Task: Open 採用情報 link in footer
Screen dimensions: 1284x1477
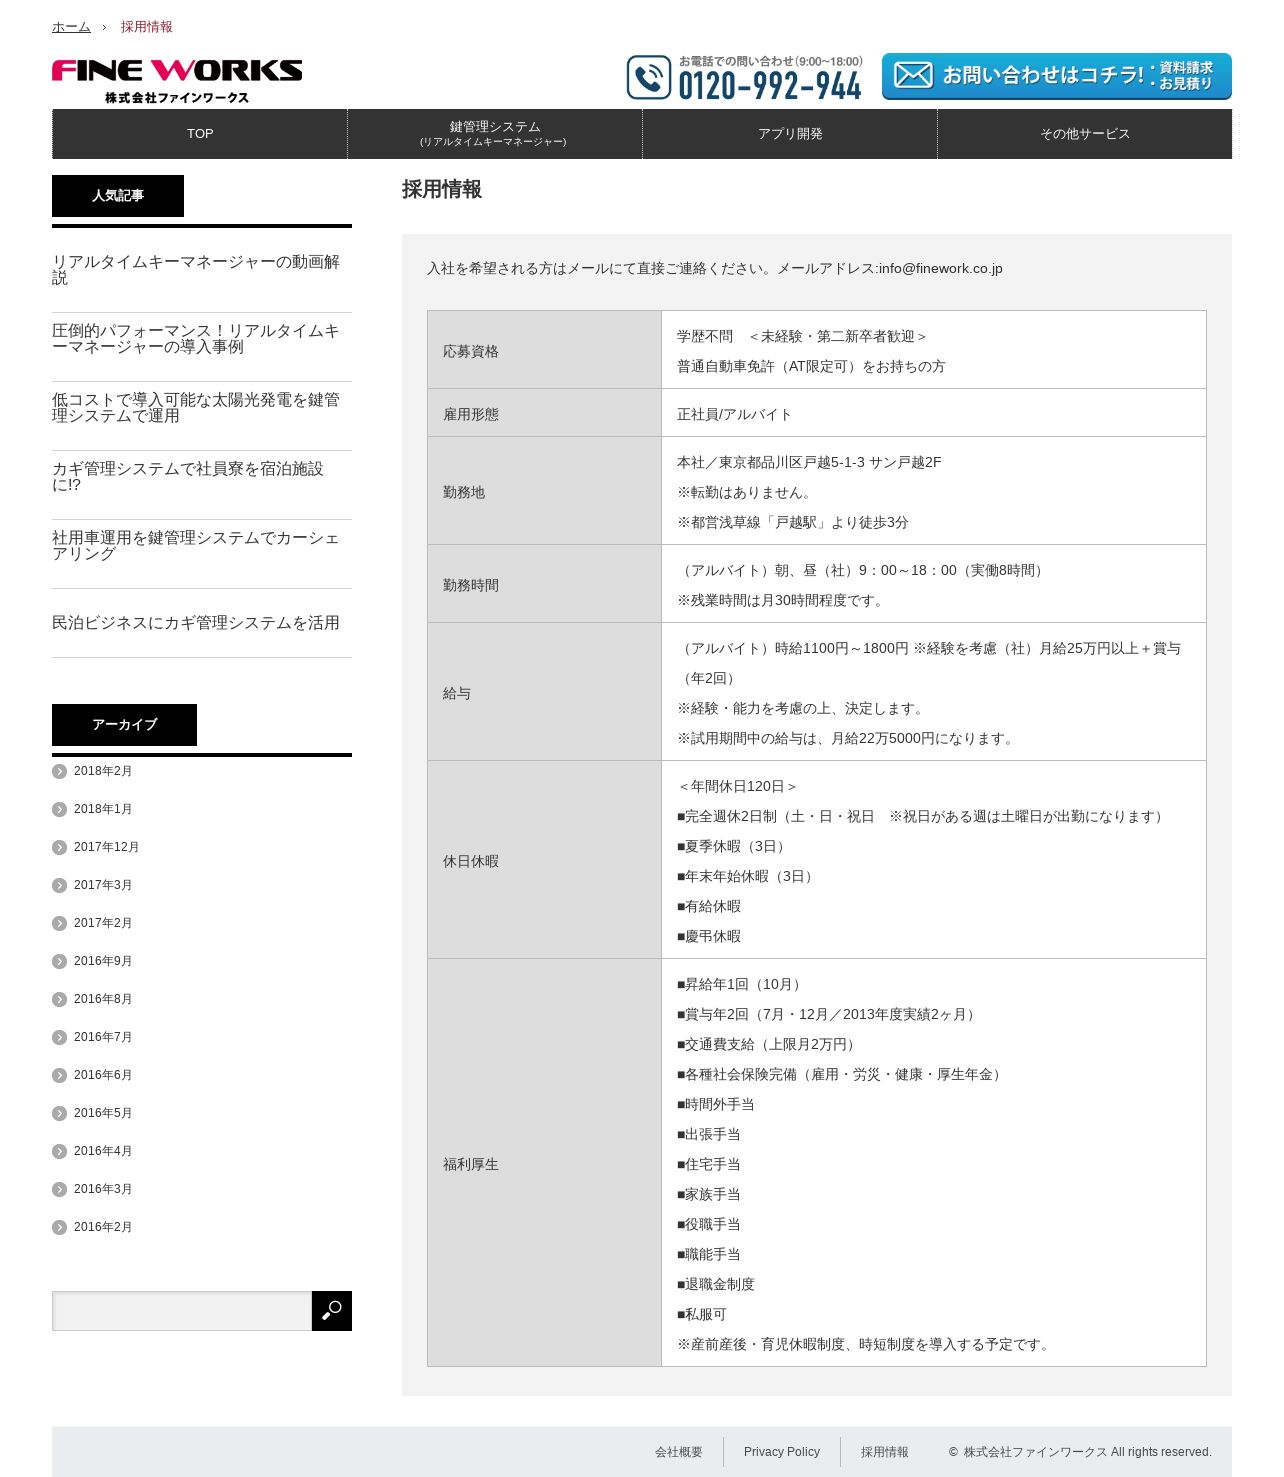Action: (885, 1452)
